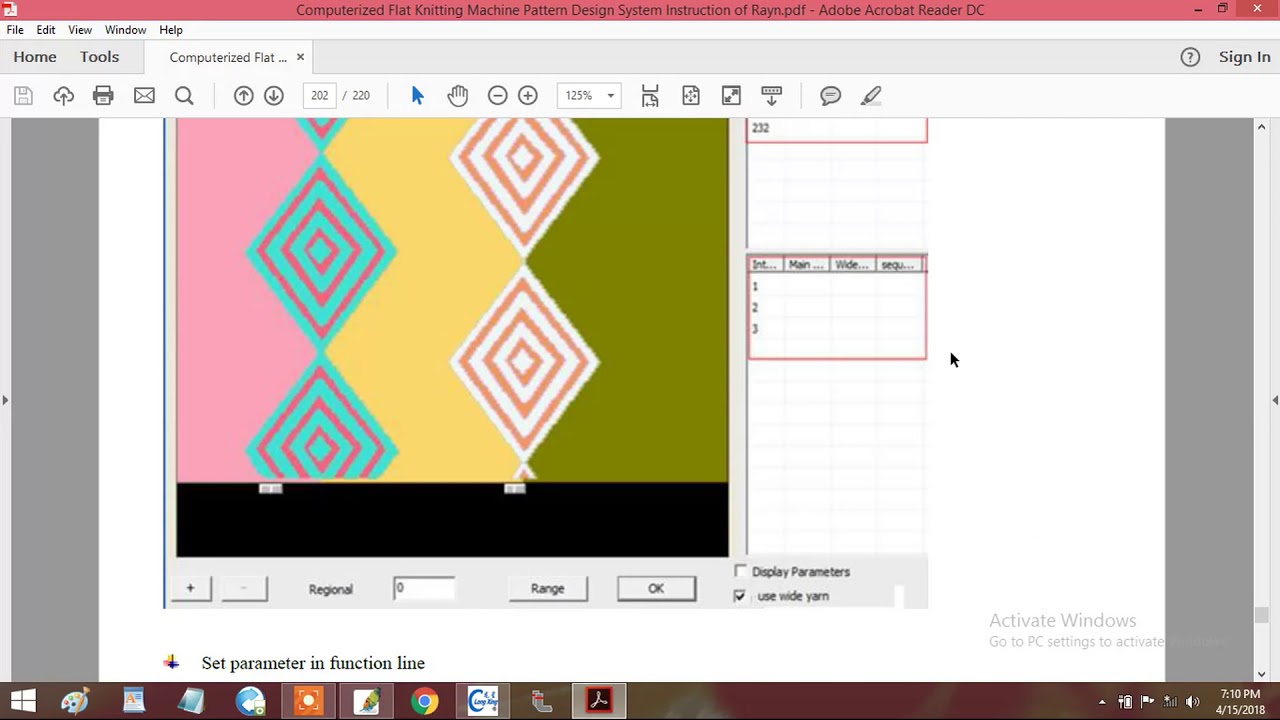Image resolution: width=1280 pixels, height=720 pixels.
Task: Click scrollbar up arrow
Action: tap(1262, 127)
